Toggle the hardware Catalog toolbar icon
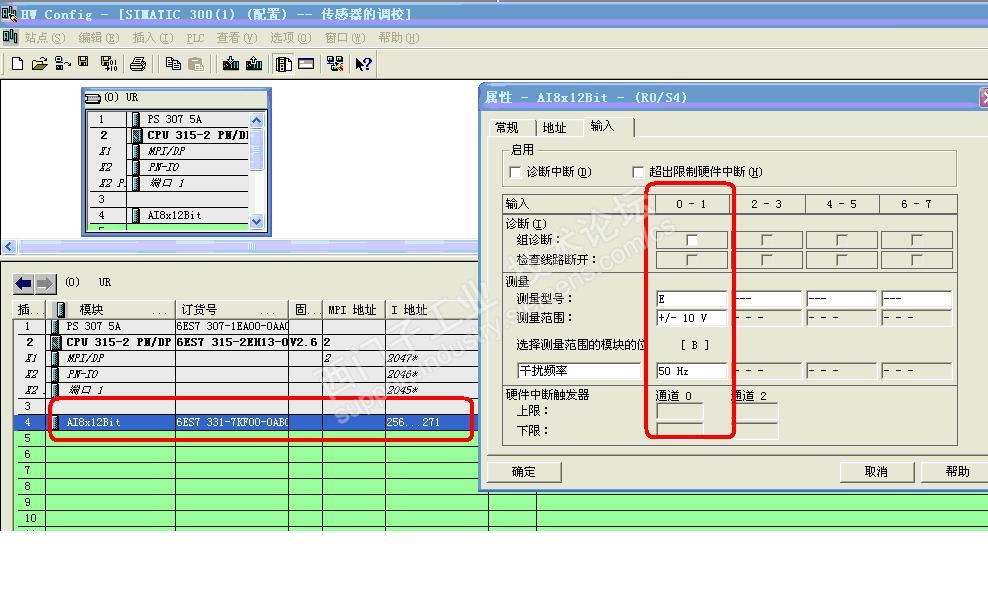 284,64
